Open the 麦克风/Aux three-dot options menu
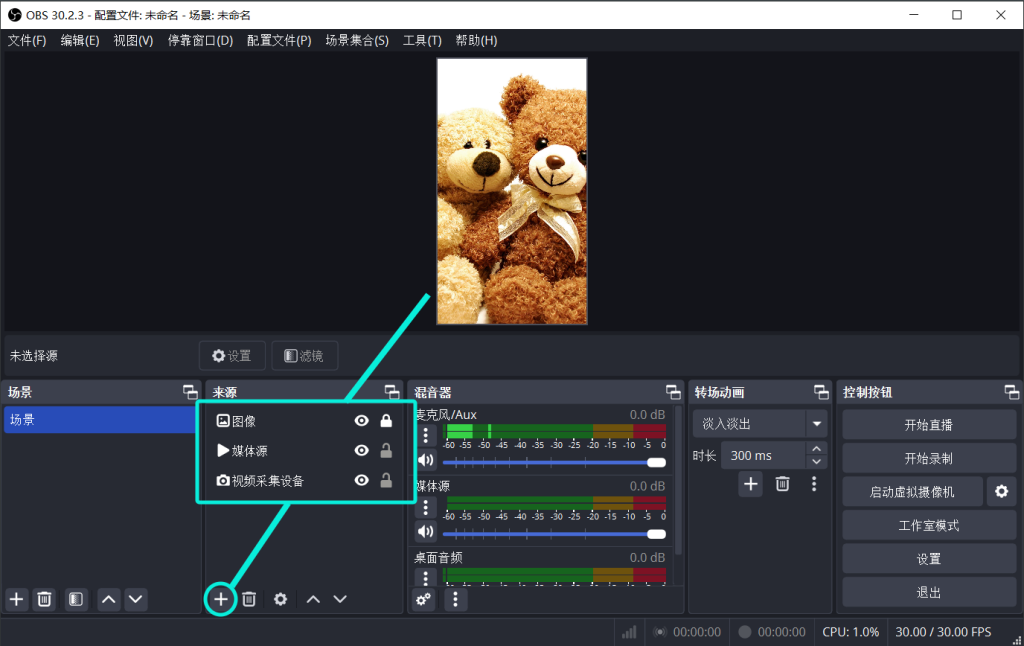 tap(426, 435)
